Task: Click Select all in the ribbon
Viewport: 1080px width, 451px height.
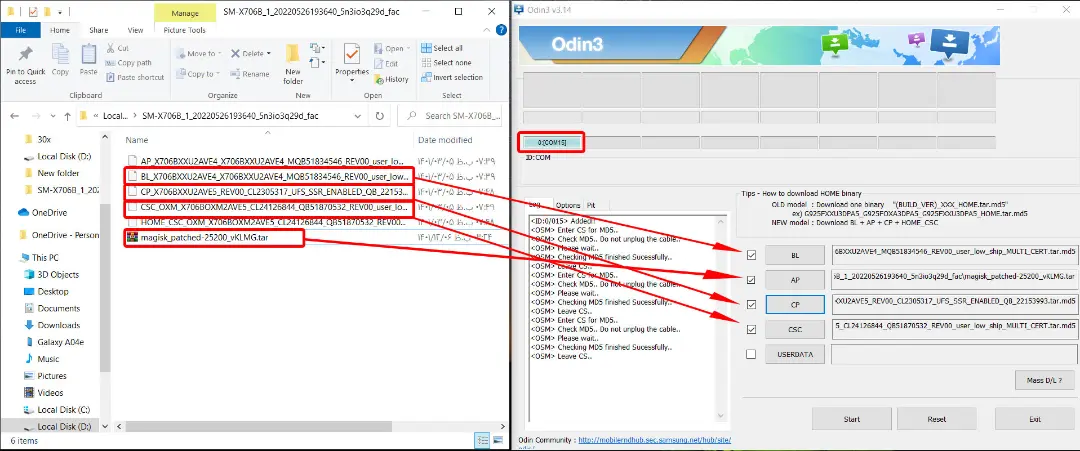Action: point(442,48)
